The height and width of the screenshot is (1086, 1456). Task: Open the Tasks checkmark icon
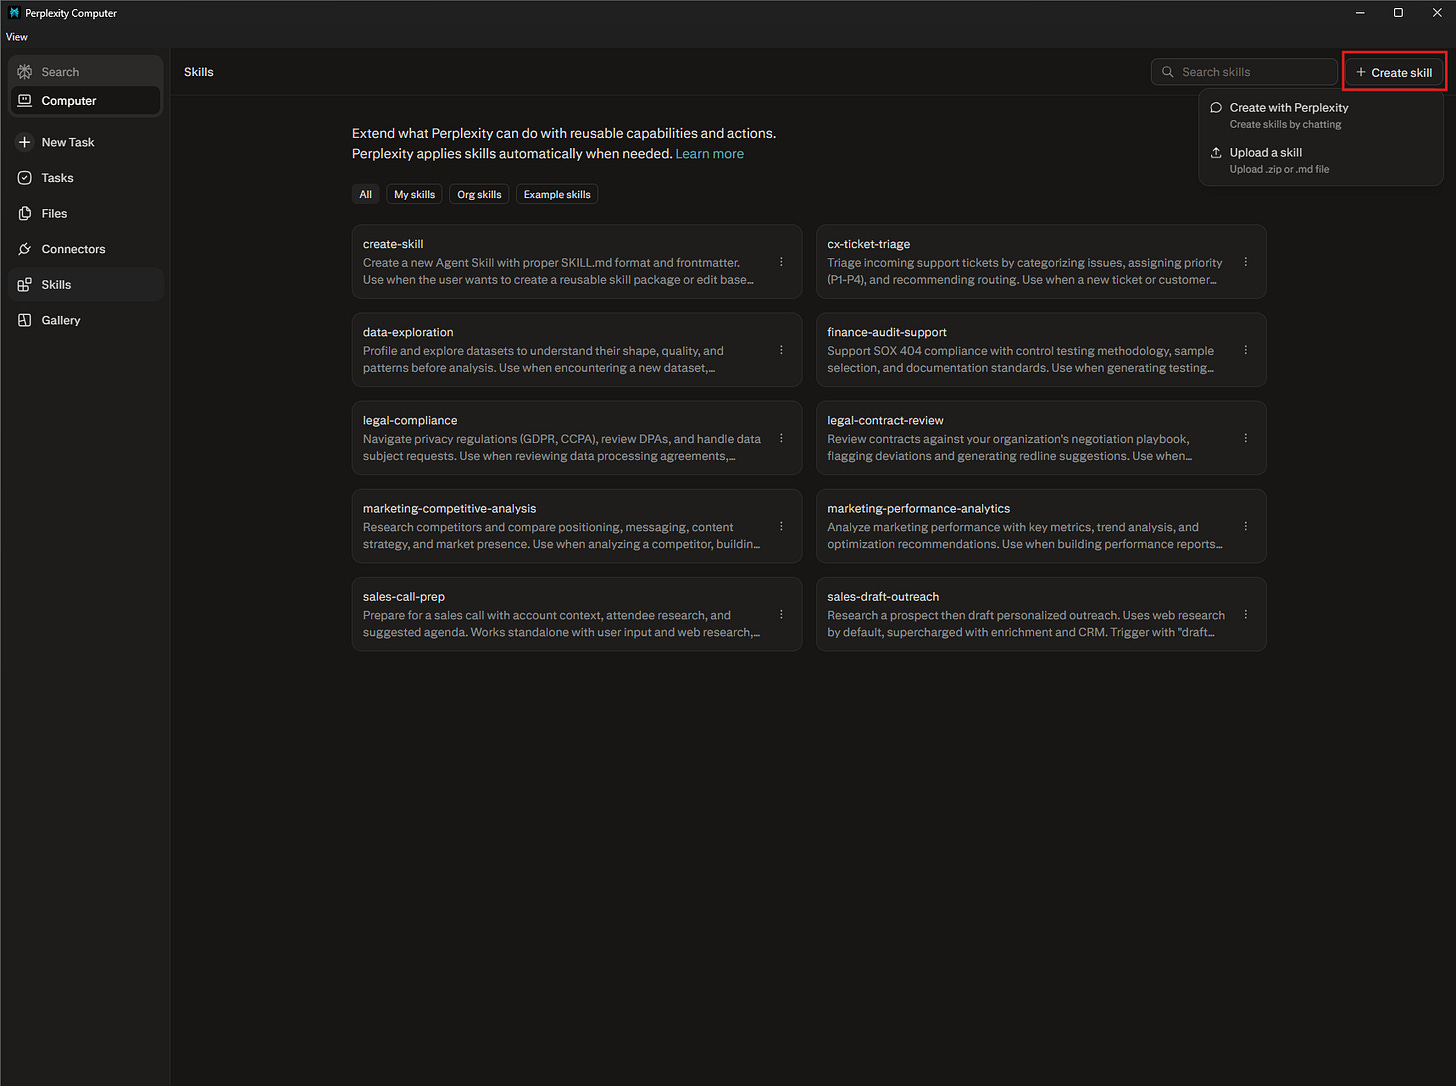coord(25,178)
